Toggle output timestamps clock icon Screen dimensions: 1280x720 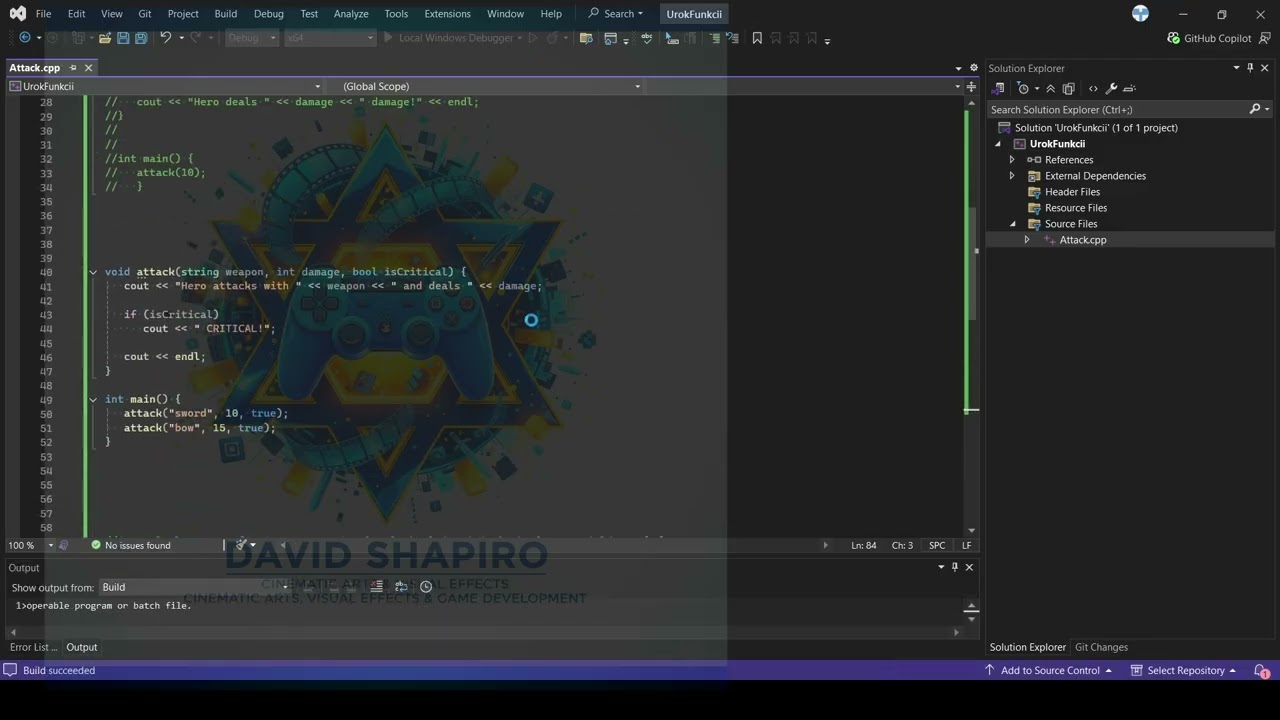tap(426, 587)
